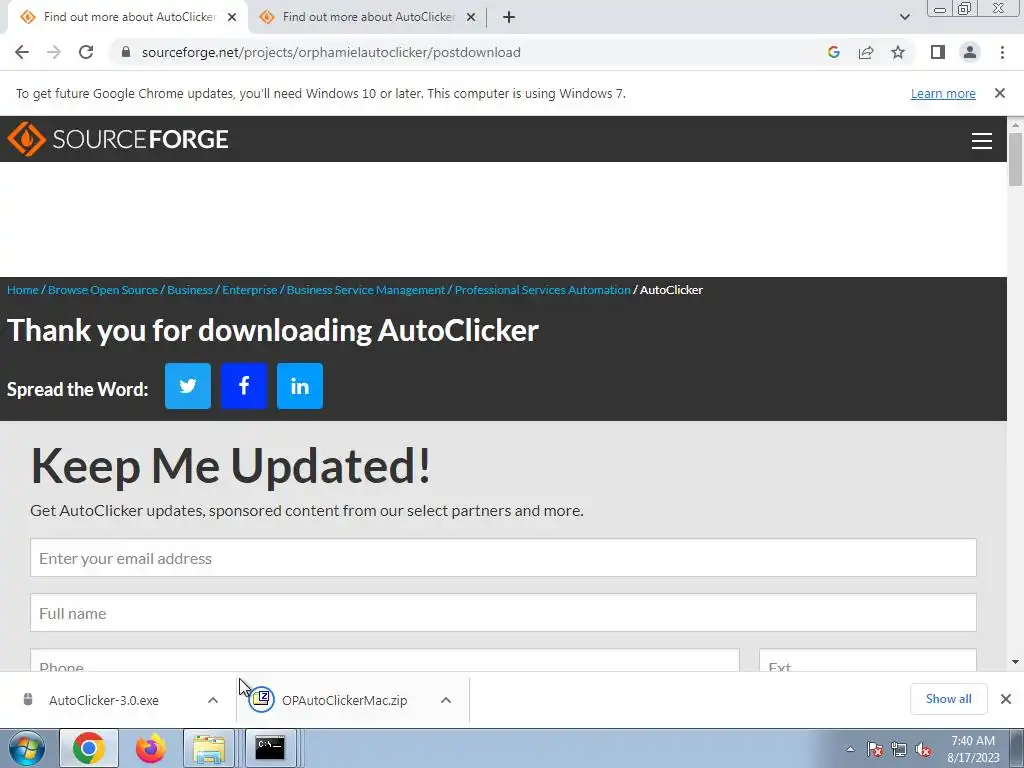Open Command Prompt from taskbar

pyautogui.click(x=270, y=748)
